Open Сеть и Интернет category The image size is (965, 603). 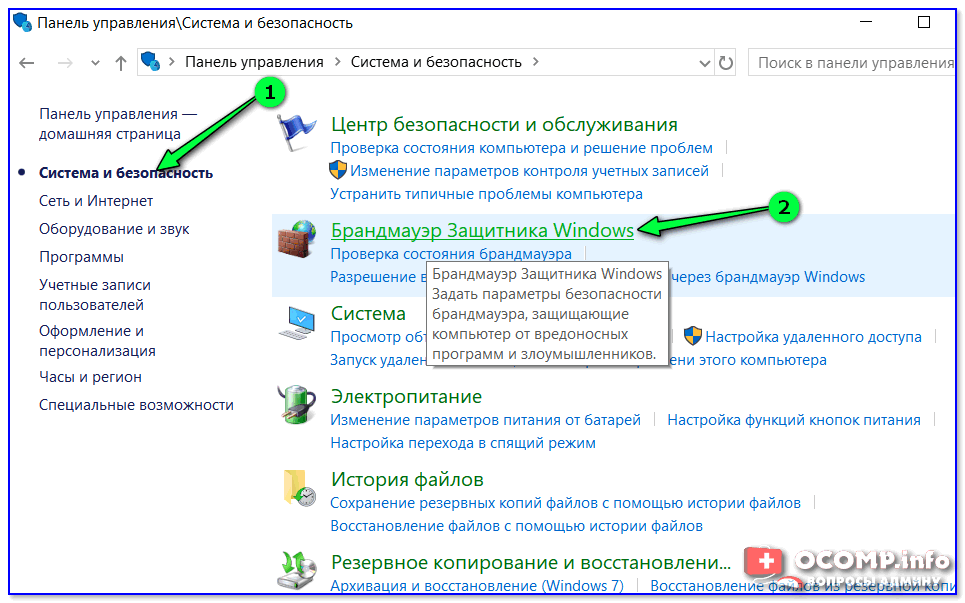pyautogui.click(x=96, y=201)
